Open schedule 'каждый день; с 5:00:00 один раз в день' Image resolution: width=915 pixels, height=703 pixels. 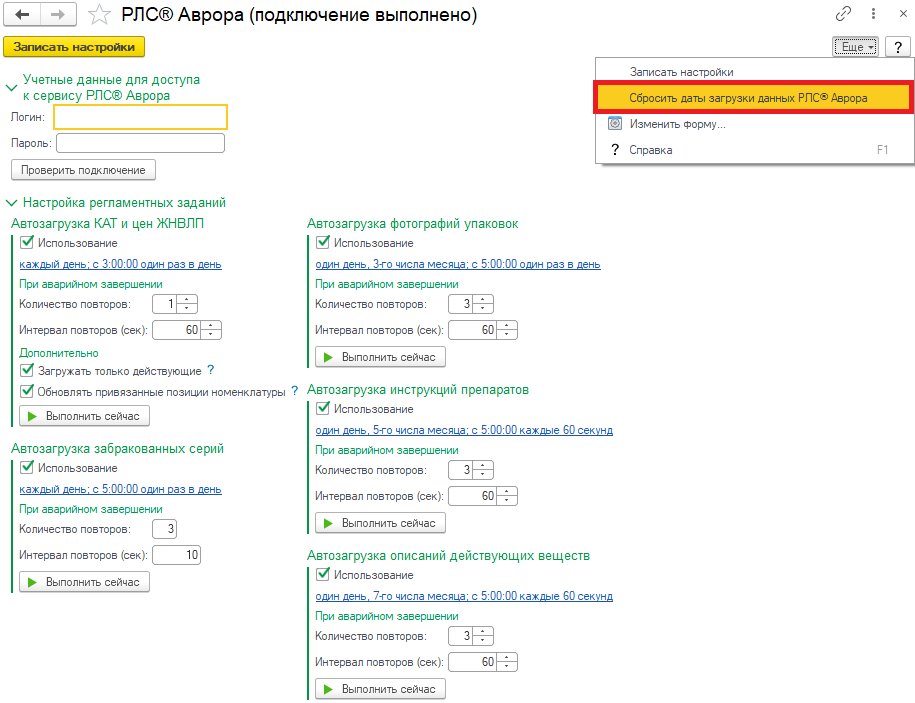tap(120, 489)
